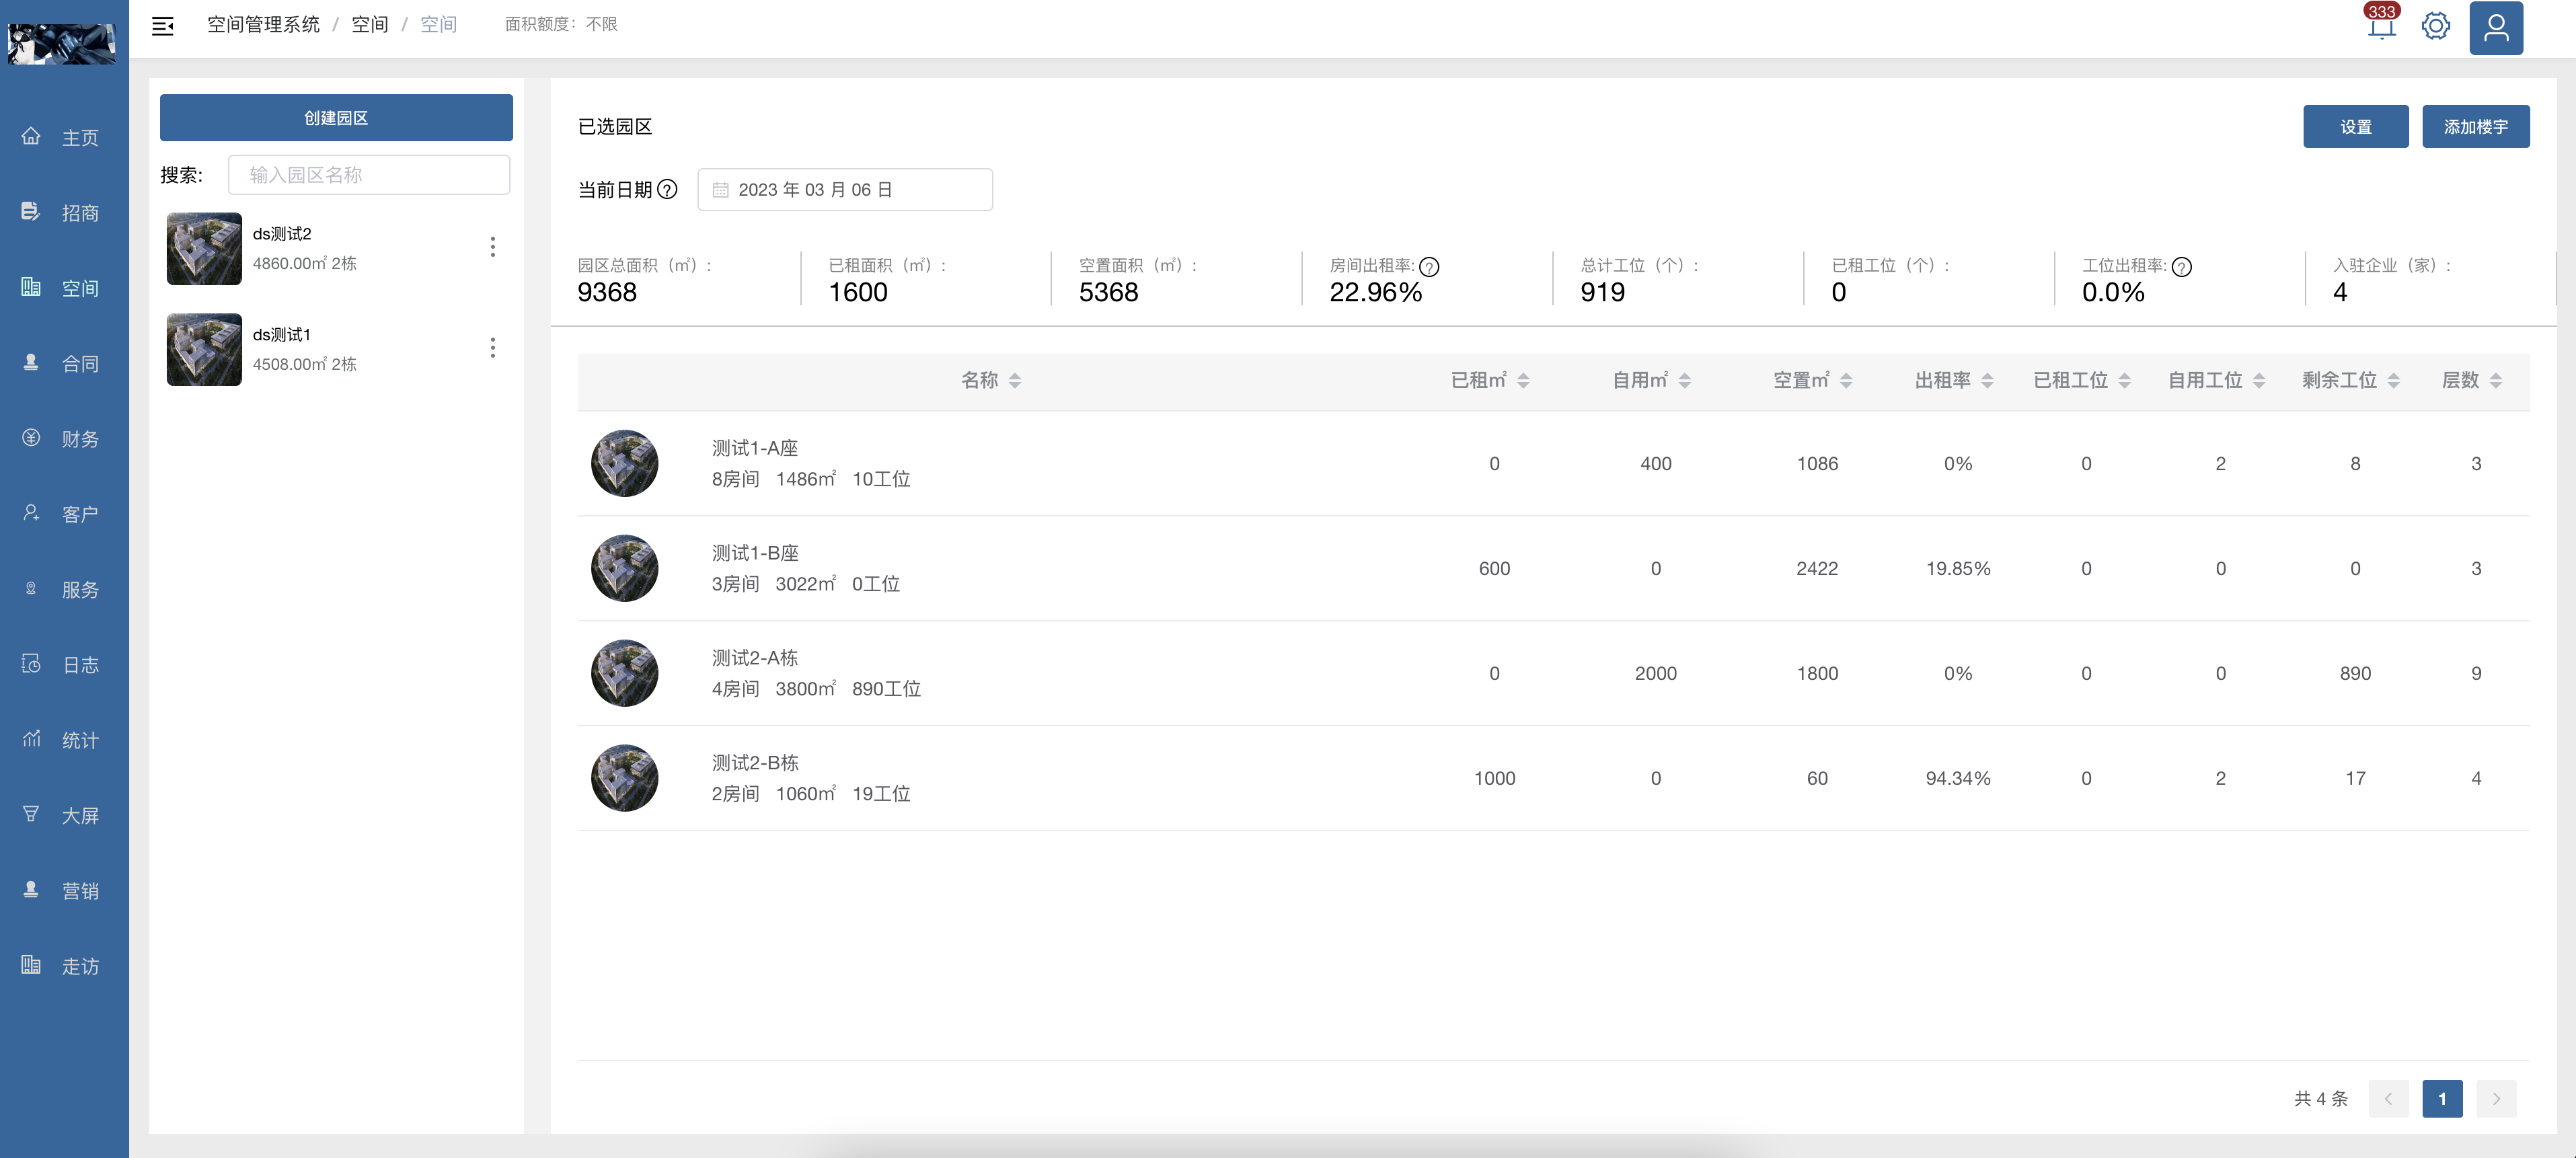Screen dimensions: 2576x1158
Task: Click the logo image at top left
Action: (x=62, y=43)
